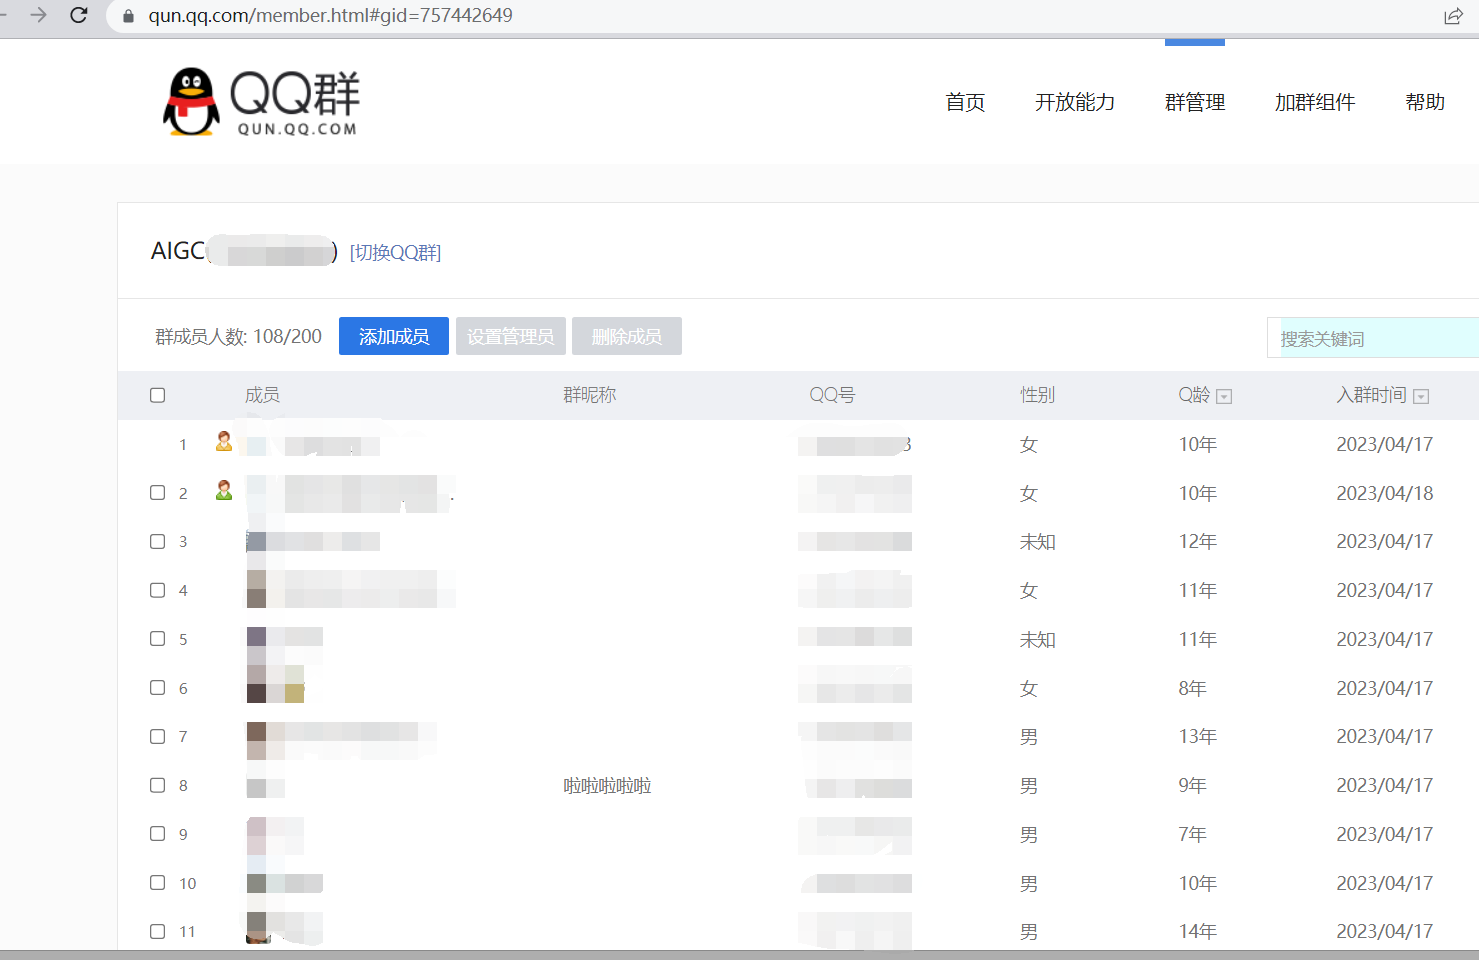
Task: Check the checkbox for member row 3
Action: point(157,541)
